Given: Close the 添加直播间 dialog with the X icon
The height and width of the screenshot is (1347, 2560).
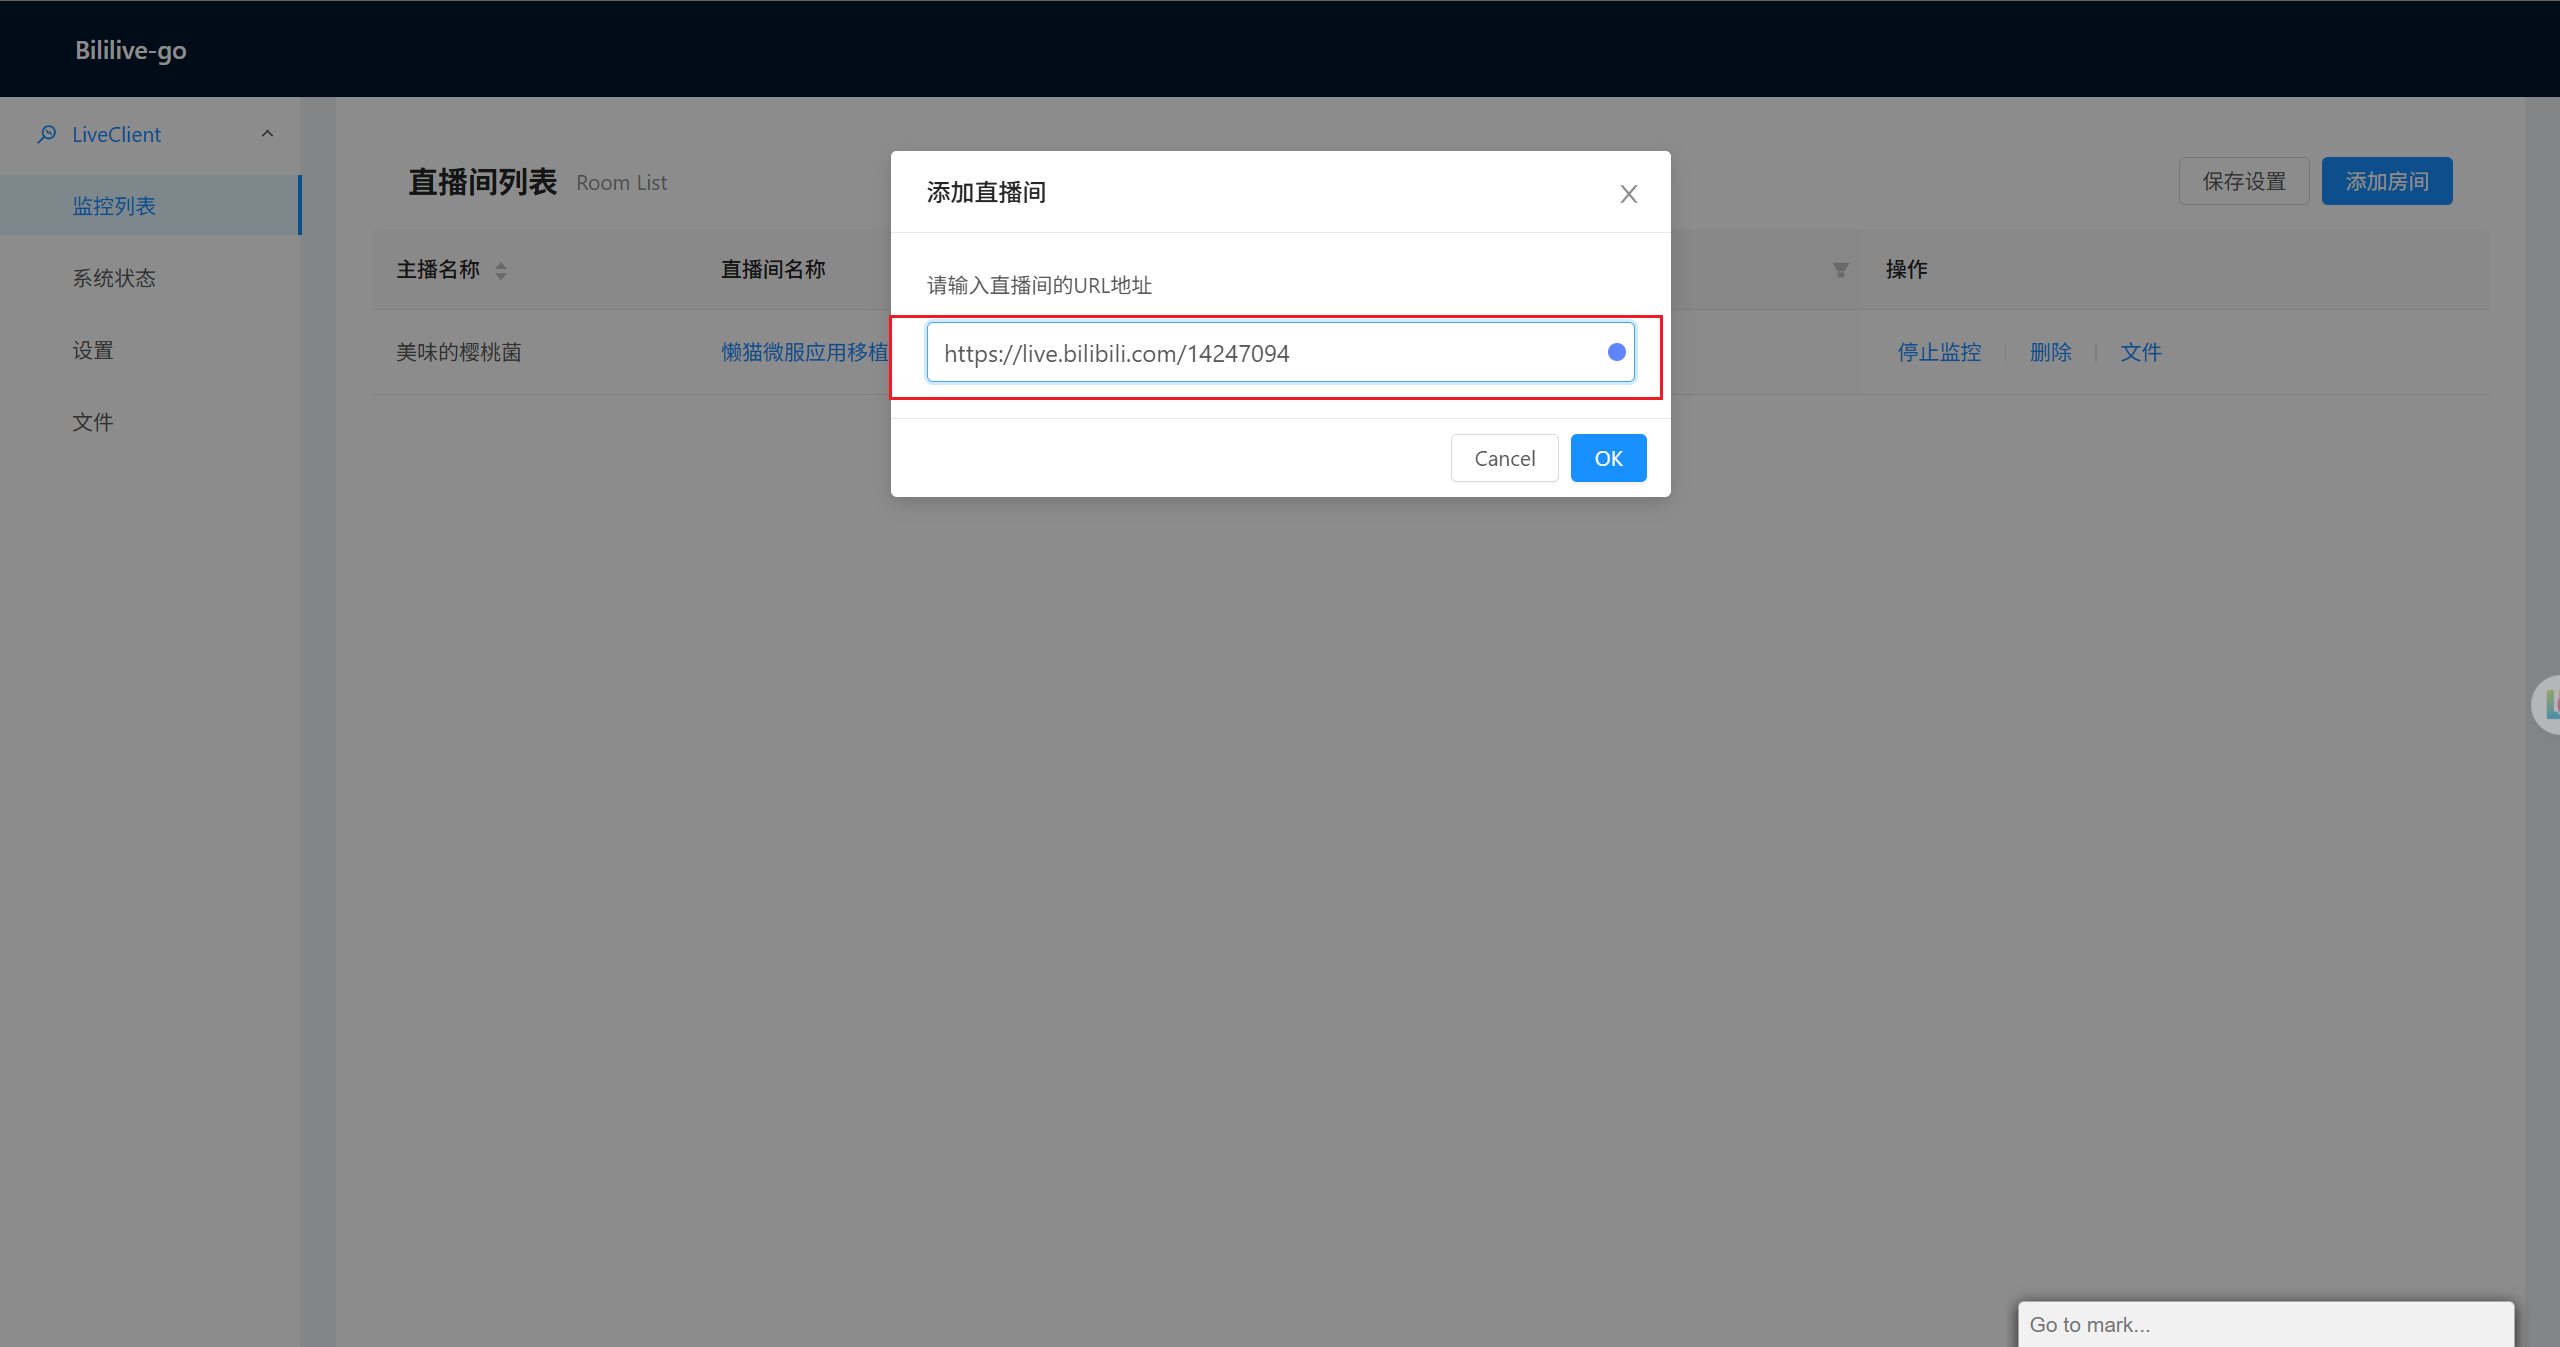Looking at the screenshot, I should pyautogui.click(x=1628, y=193).
